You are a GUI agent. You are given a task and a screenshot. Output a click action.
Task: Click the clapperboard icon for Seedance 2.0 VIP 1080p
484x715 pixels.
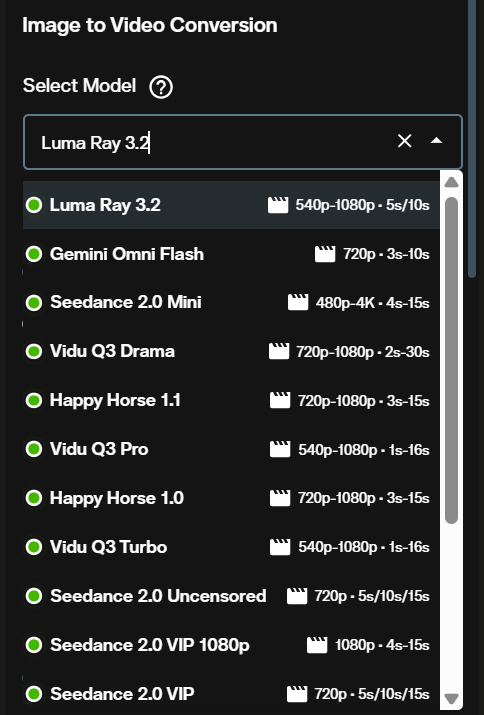pyautogui.click(x=317, y=645)
